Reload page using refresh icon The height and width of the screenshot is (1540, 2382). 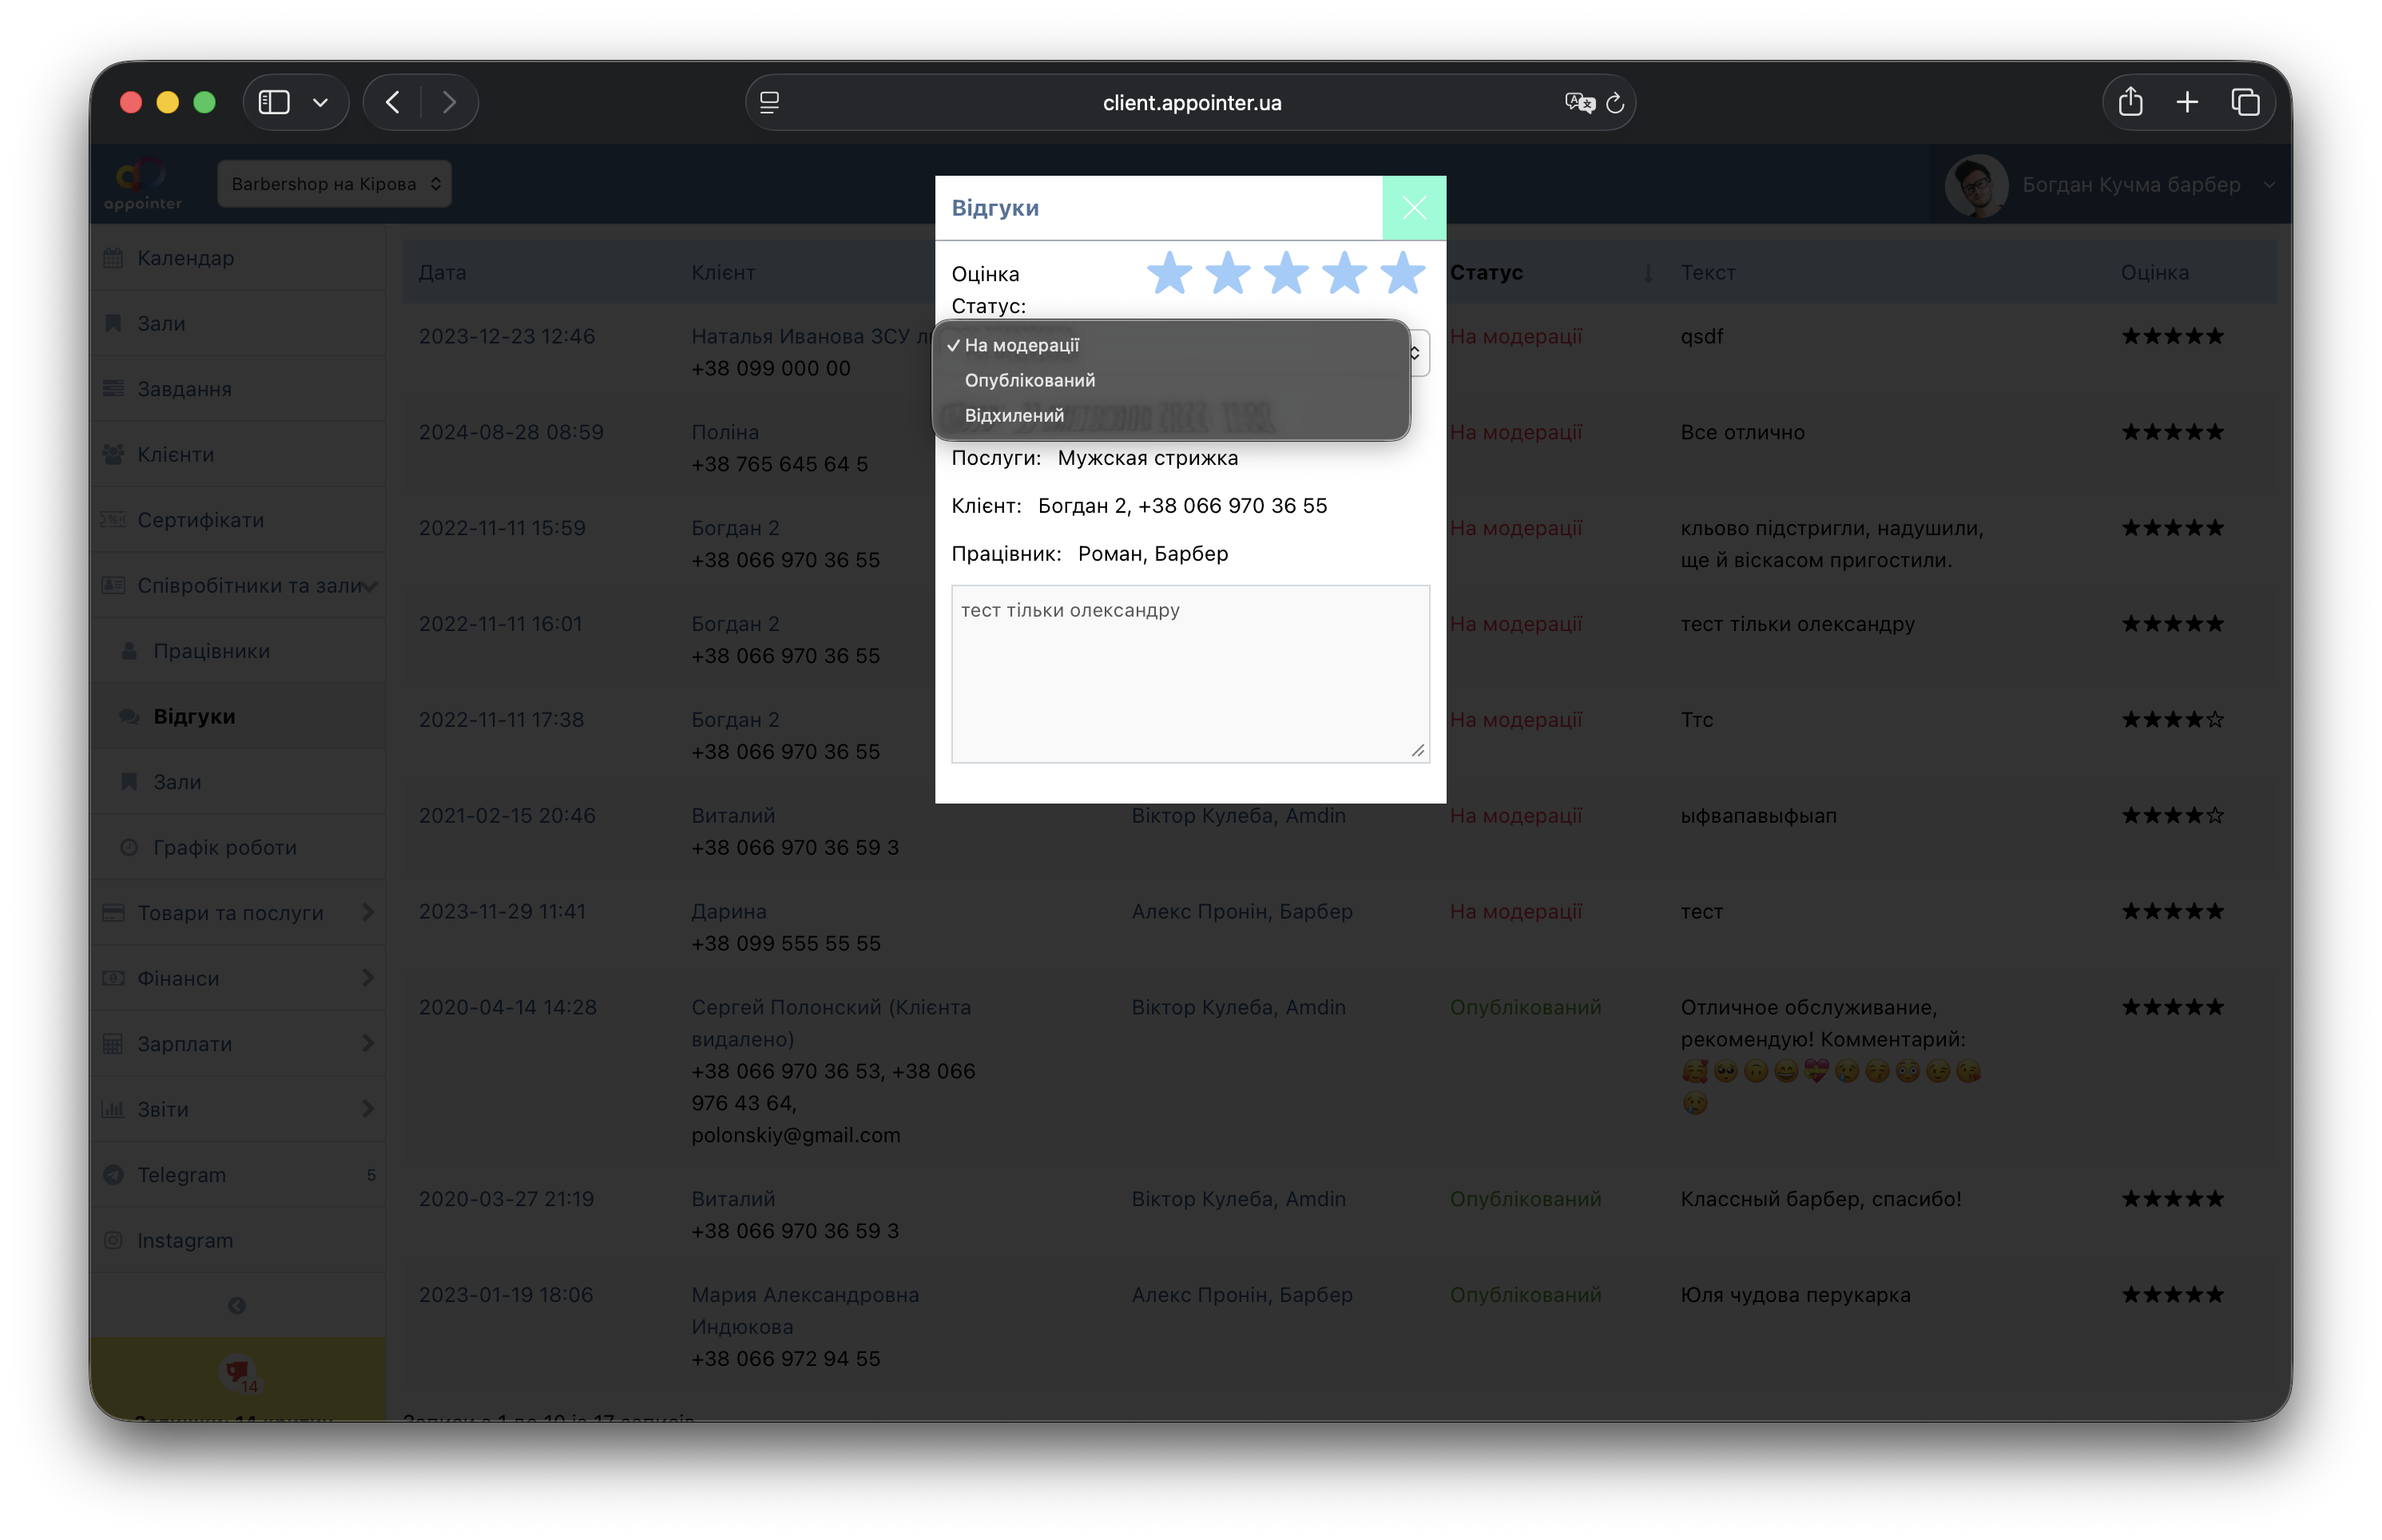(x=1614, y=103)
